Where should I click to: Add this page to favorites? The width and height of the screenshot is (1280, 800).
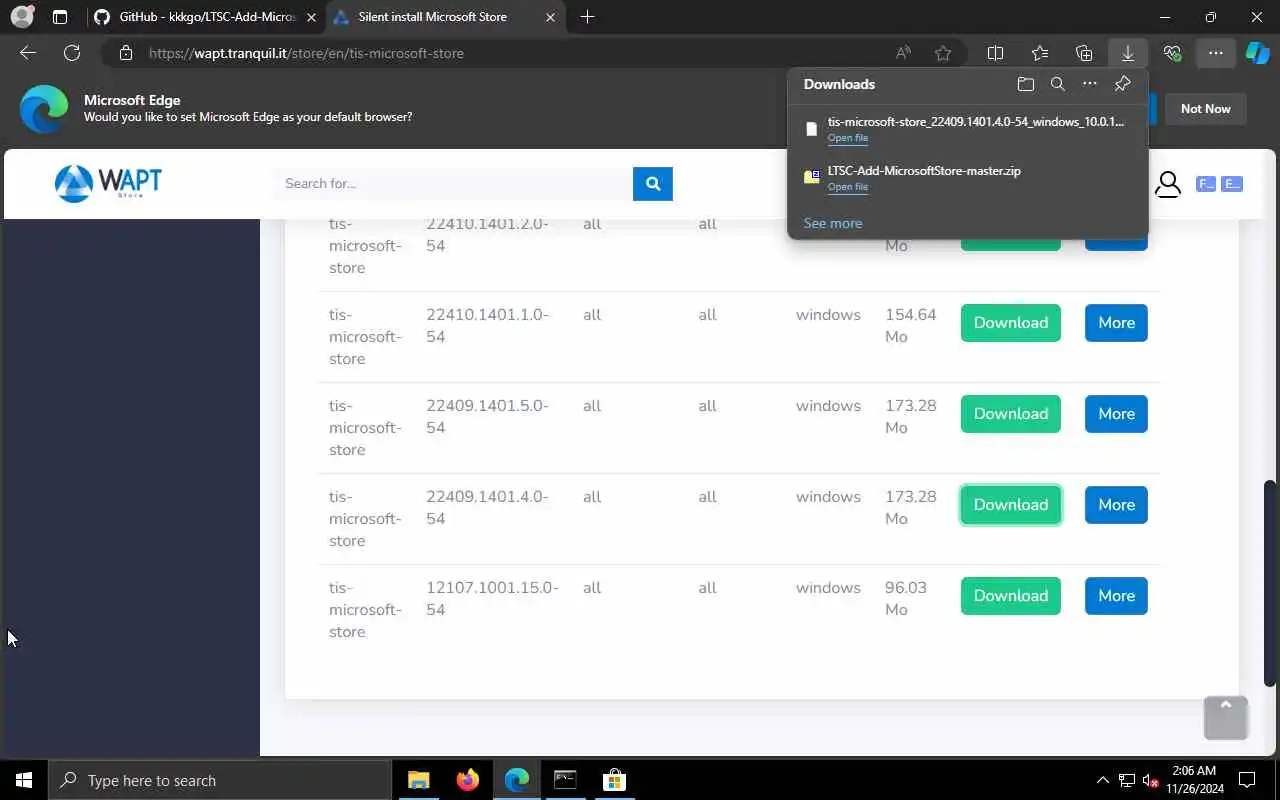pos(943,53)
